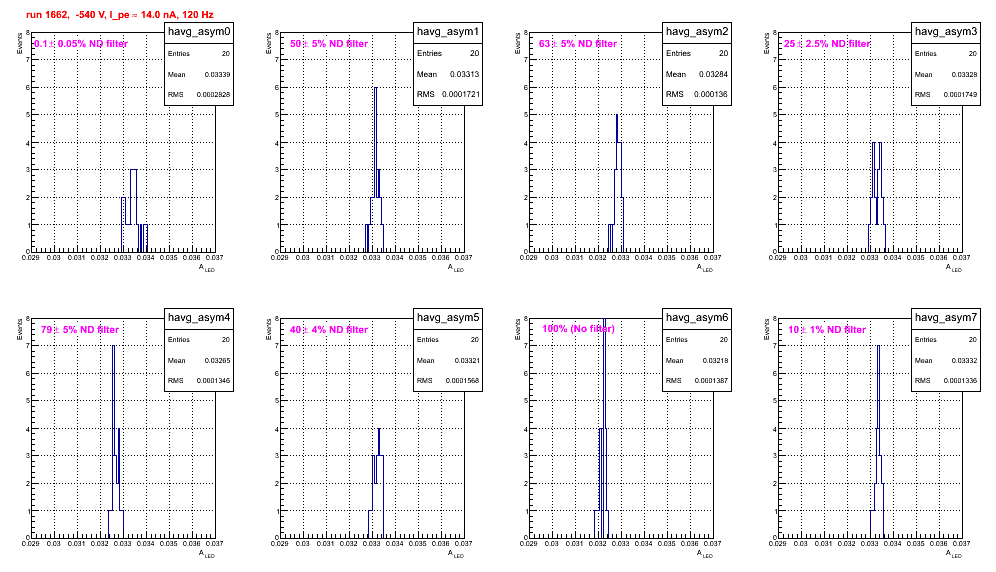Click the histogram bars in havg_asym3 plot
This screenshot has width=996, height=572.
(877, 197)
